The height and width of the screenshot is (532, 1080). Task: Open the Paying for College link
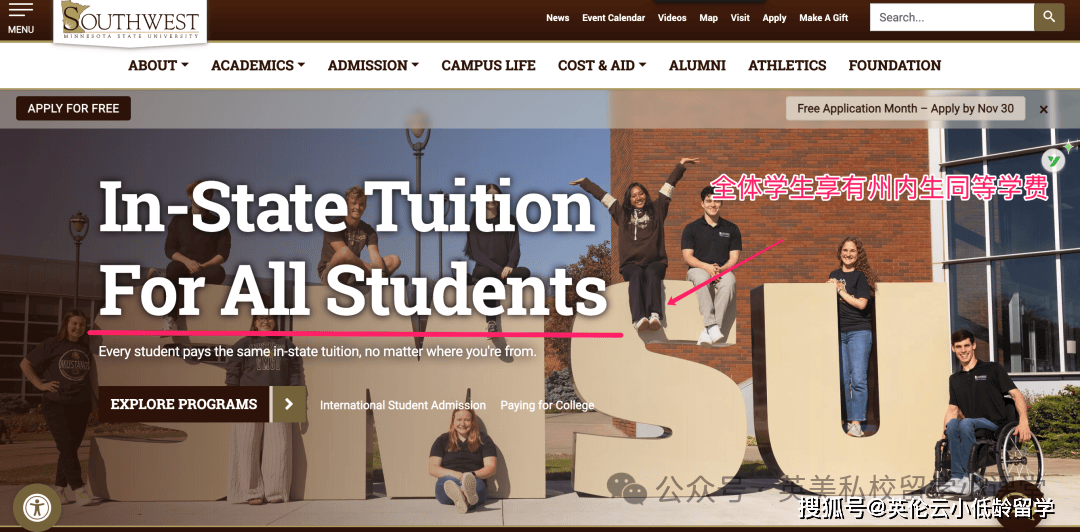pos(548,405)
